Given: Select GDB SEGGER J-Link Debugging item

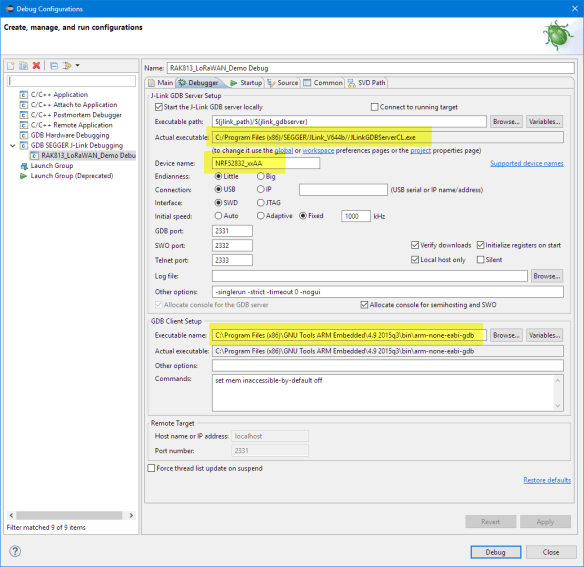Looking at the screenshot, I should (76, 145).
